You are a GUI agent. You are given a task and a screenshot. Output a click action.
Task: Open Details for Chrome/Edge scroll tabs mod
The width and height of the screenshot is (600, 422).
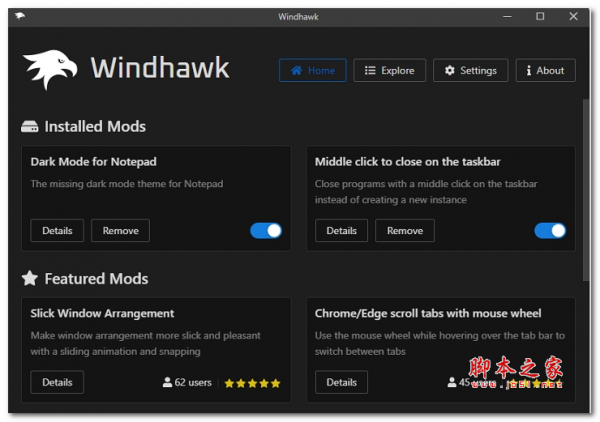click(x=341, y=382)
